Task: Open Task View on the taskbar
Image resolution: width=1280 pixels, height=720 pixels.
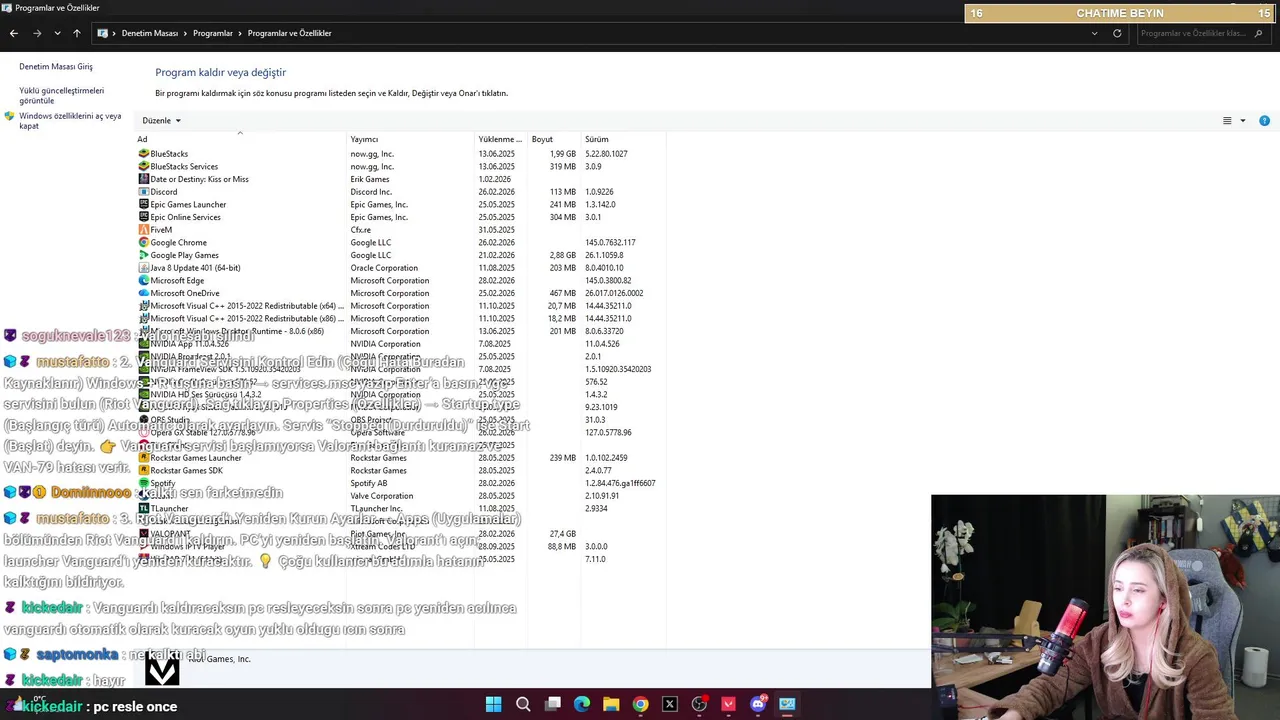Action: click(552, 704)
